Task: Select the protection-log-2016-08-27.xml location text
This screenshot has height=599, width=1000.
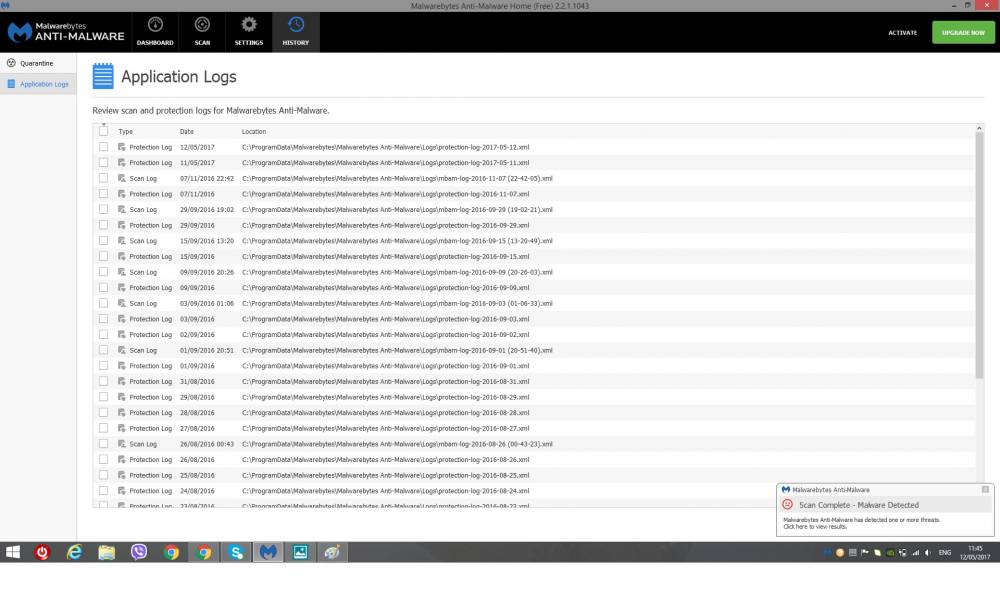Action: point(385,428)
